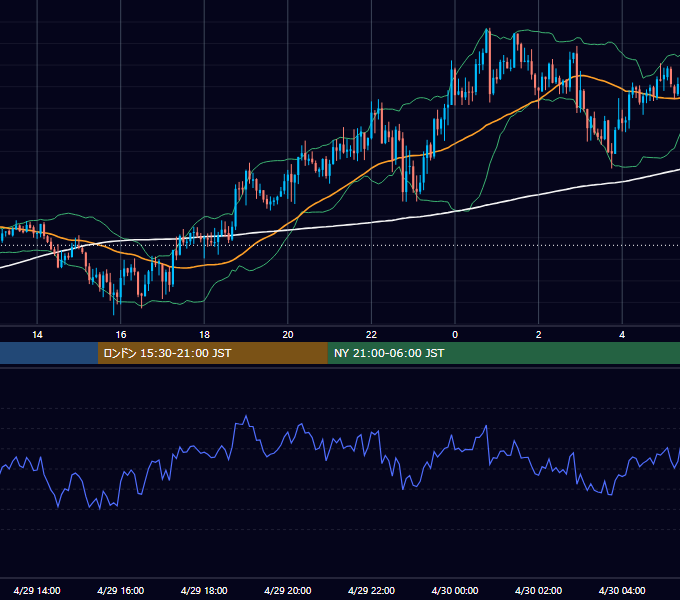The width and height of the screenshot is (680, 600).
Task: Click the 4/30 02:00 date label
Action: click(x=538, y=590)
